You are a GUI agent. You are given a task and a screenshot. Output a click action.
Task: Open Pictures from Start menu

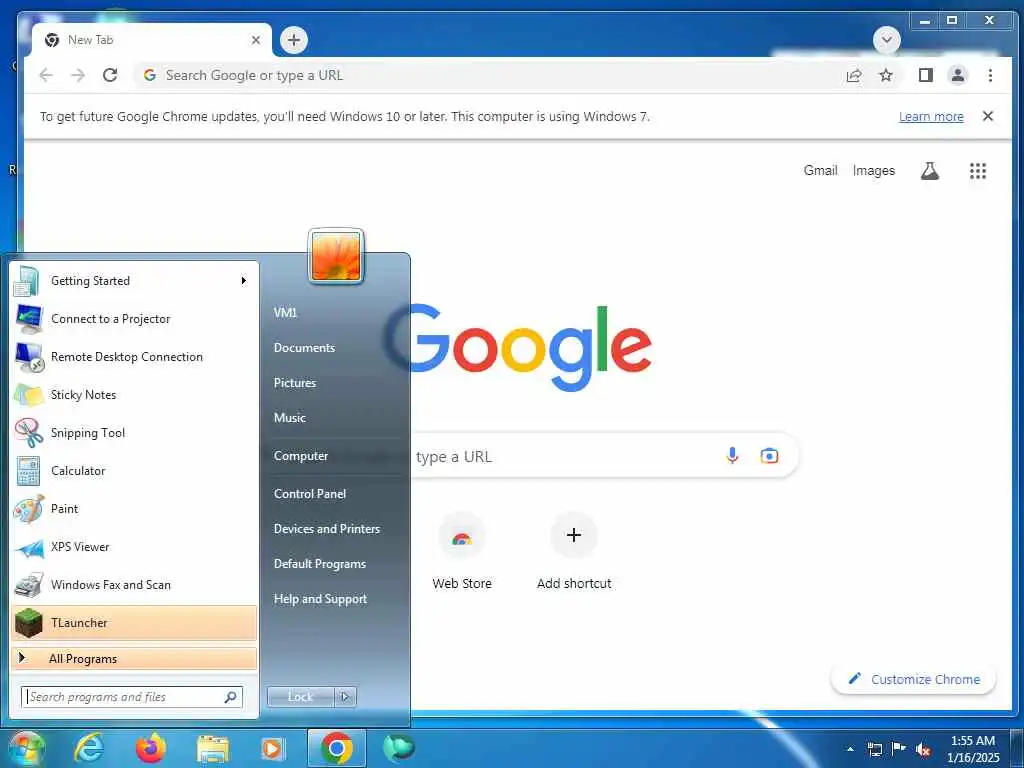click(x=295, y=383)
